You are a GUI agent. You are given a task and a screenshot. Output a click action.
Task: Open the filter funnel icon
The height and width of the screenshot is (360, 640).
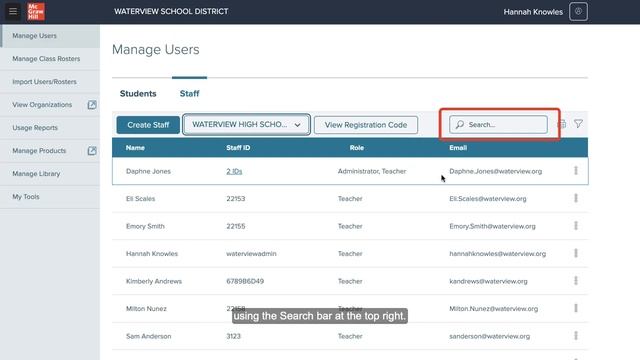[578, 124]
